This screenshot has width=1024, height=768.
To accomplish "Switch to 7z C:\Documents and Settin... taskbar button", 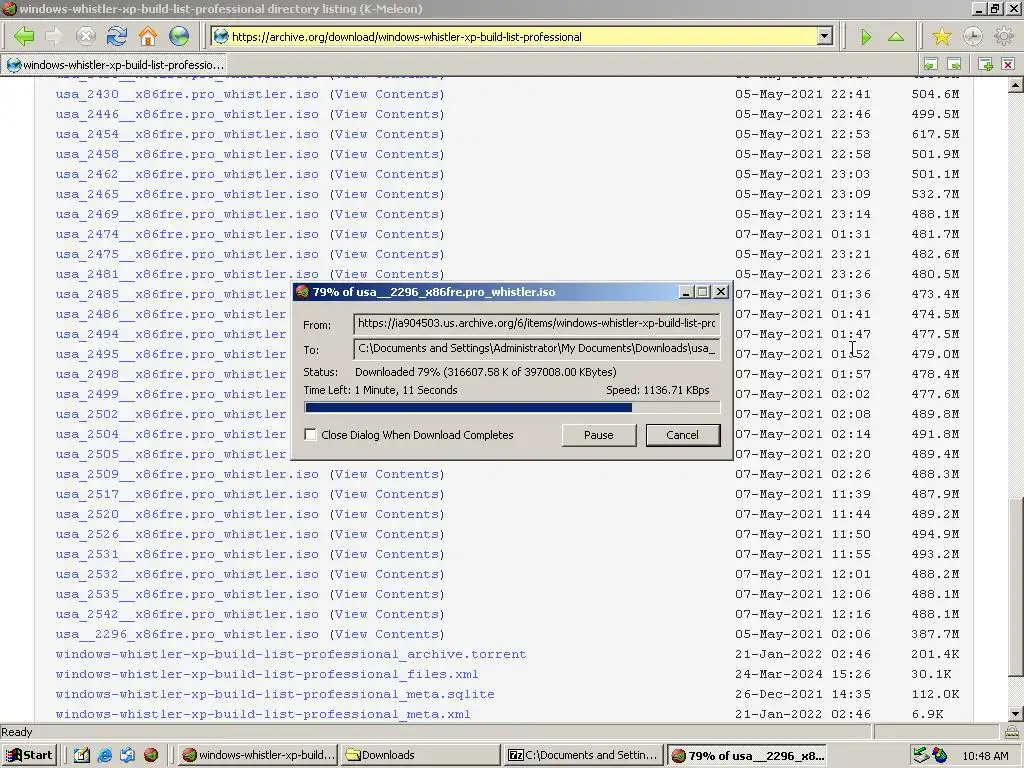I will (x=584, y=755).
